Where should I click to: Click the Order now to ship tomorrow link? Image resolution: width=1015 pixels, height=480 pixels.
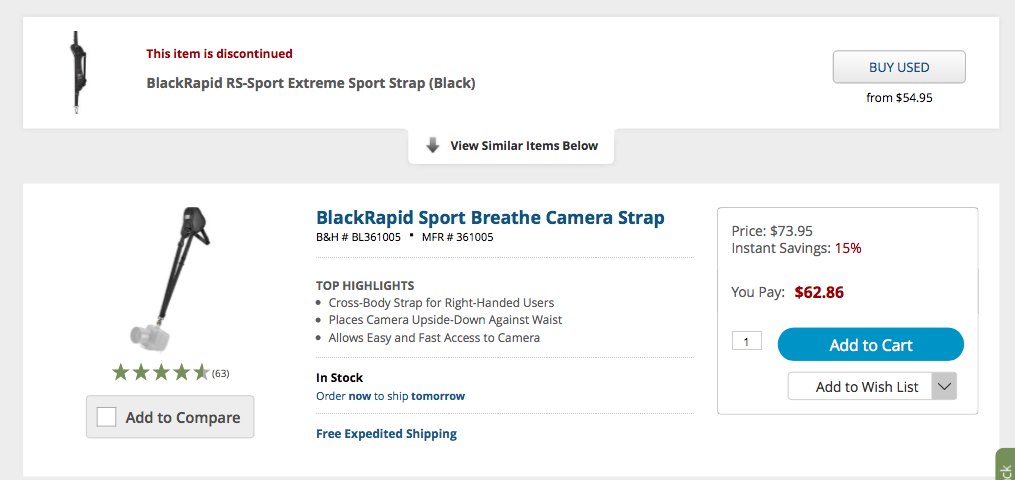click(x=390, y=396)
